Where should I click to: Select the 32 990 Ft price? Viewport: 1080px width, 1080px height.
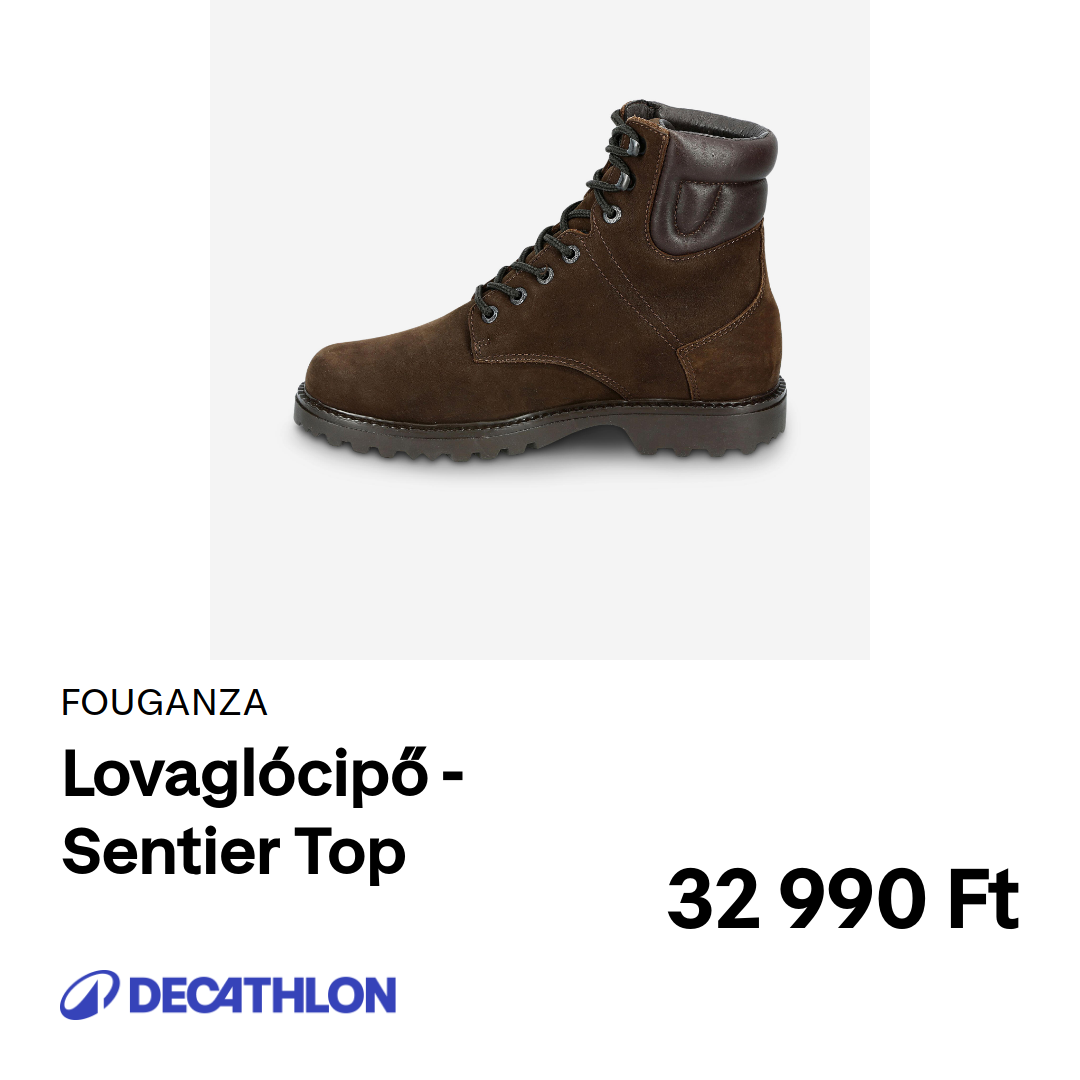pyautogui.click(x=843, y=899)
